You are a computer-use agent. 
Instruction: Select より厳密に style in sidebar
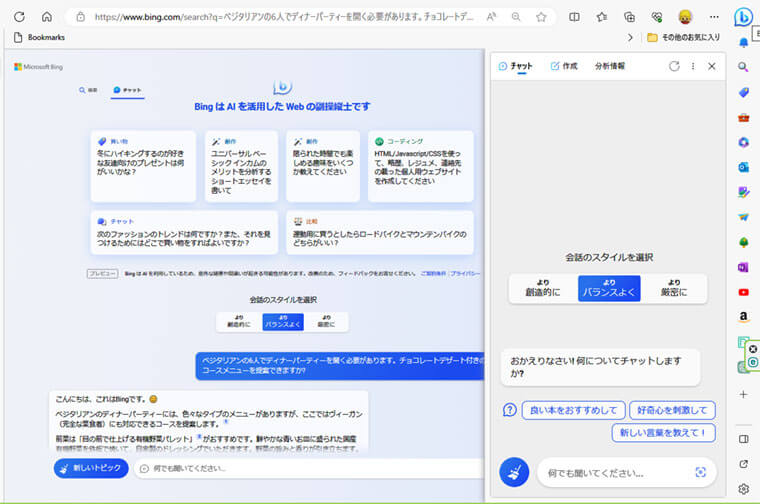pyautogui.click(x=674, y=288)
